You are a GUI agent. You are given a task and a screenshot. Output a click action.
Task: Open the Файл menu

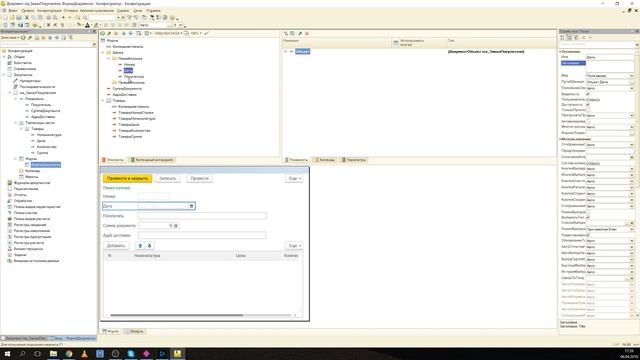(x=13, y=11)
